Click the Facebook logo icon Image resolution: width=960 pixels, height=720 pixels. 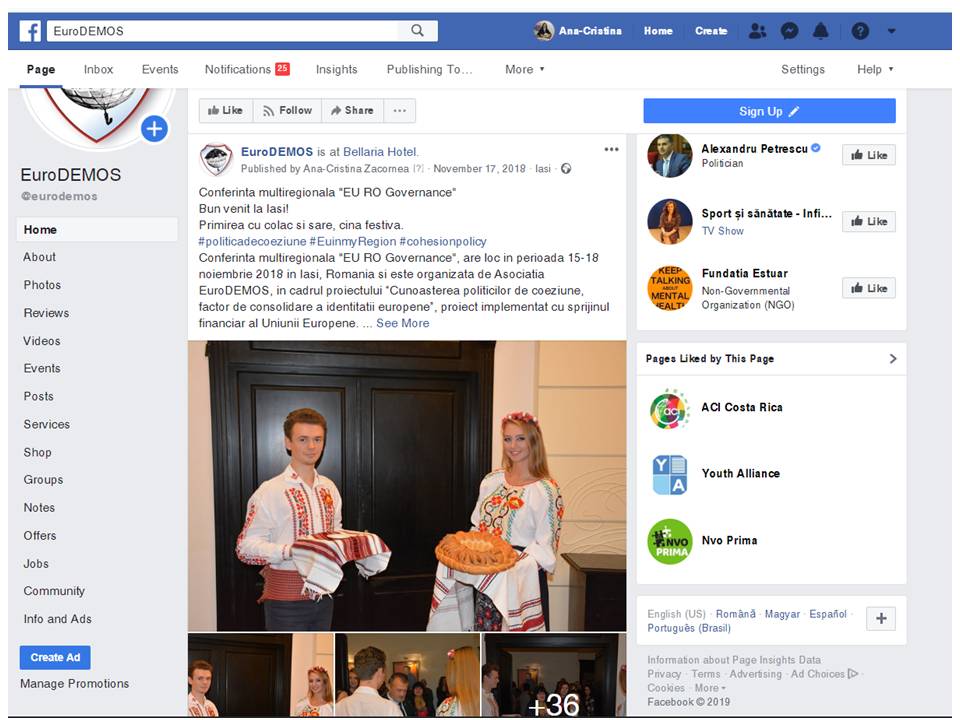(x=30, y=31)
